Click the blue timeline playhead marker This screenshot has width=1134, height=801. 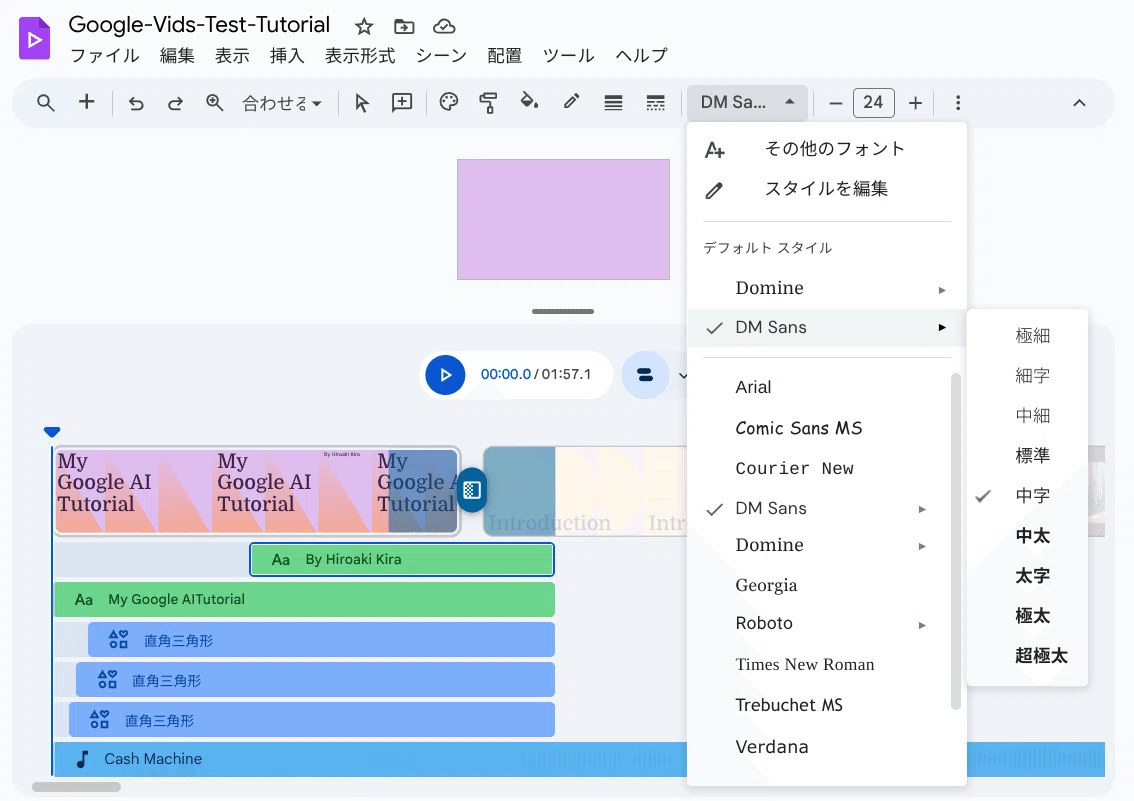point(51,432)
